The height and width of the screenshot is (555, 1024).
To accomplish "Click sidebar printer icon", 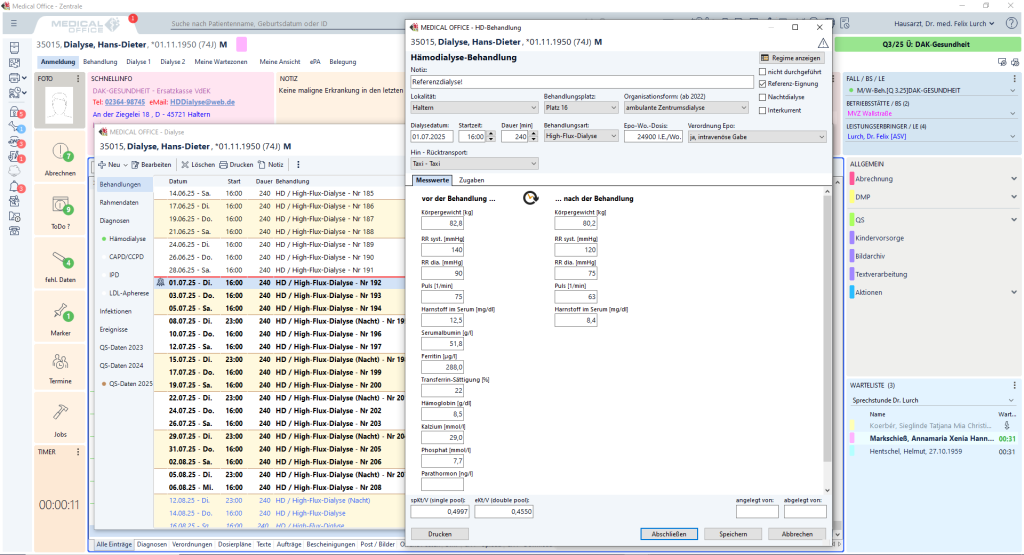I will [14, 78].
